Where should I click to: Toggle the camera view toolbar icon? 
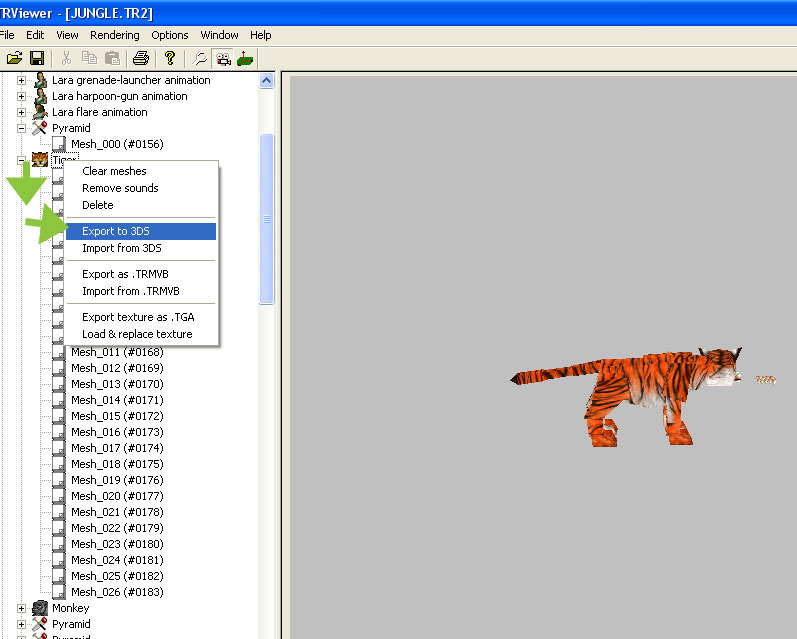[x=223, y=58]
